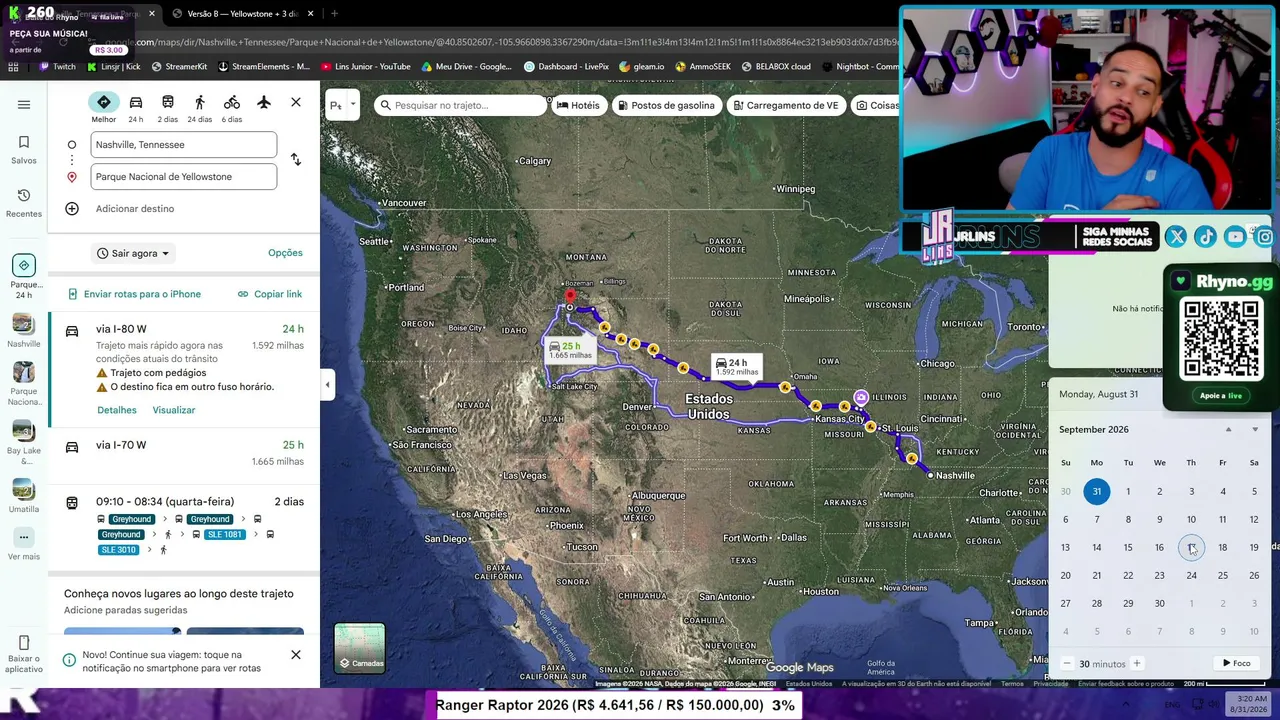The image size is (1280, 720).
Task: Select the 09:10 - 08:34 Greyhound transit route
Action: 184,525
